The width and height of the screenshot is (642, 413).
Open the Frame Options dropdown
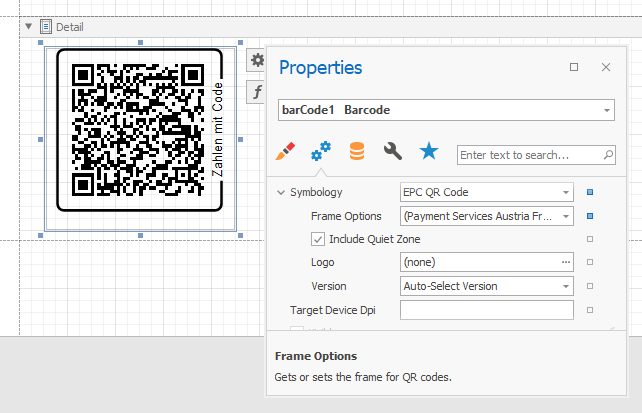[566, 216]
